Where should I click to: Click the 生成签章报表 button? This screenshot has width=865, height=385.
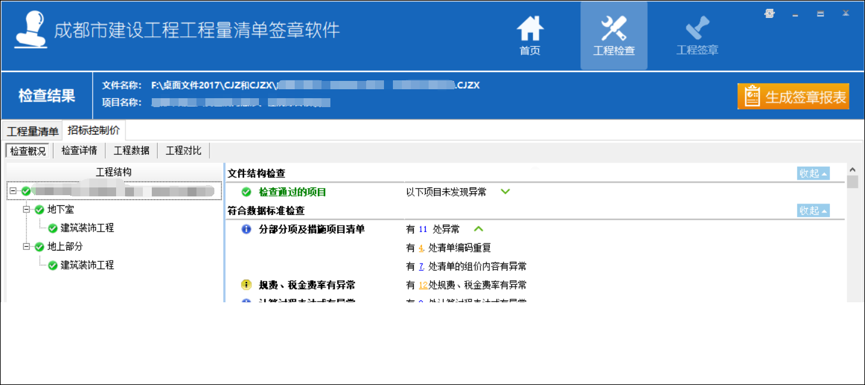point(793,97)
